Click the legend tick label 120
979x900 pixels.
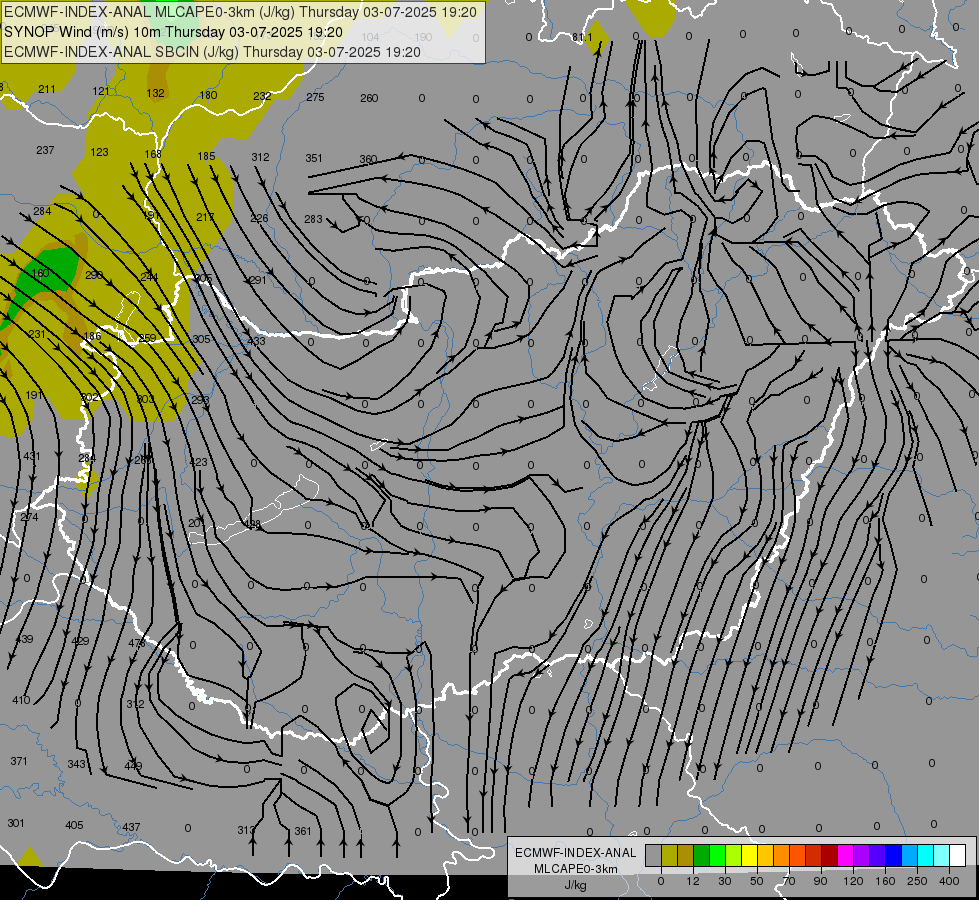[853, 881]
